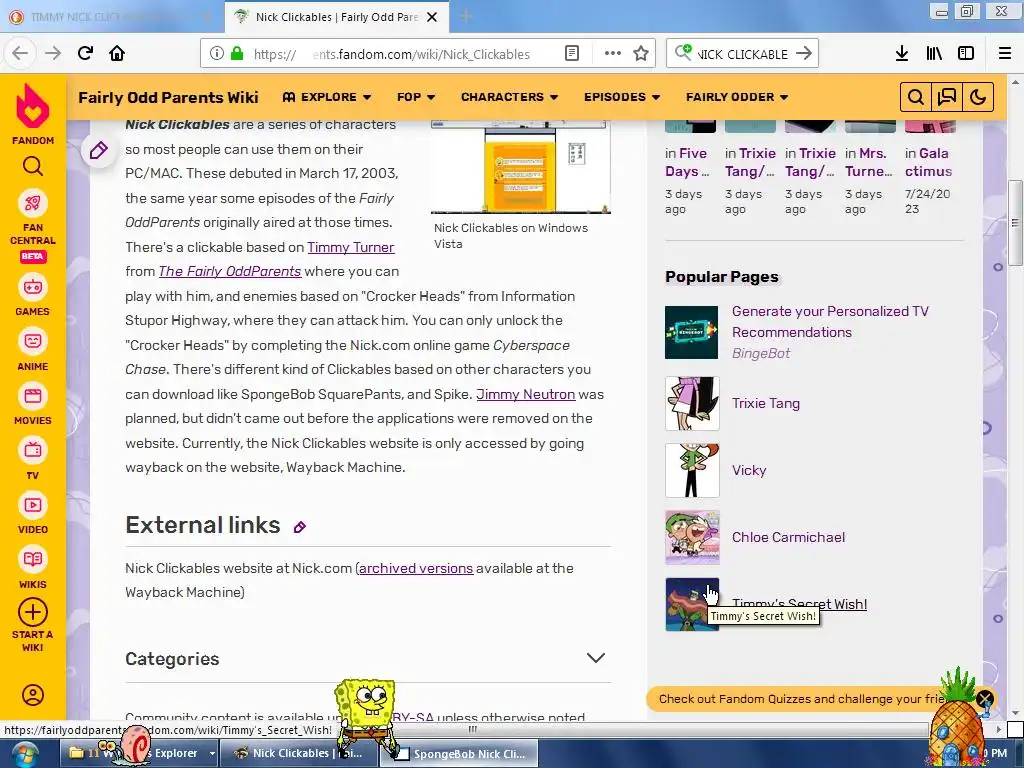Image resolution: width=1024 pixels, height=768 pixels.
Task: Click the Vicky thumbnail image
Action: pyautogui.click(x=692, y=470)
